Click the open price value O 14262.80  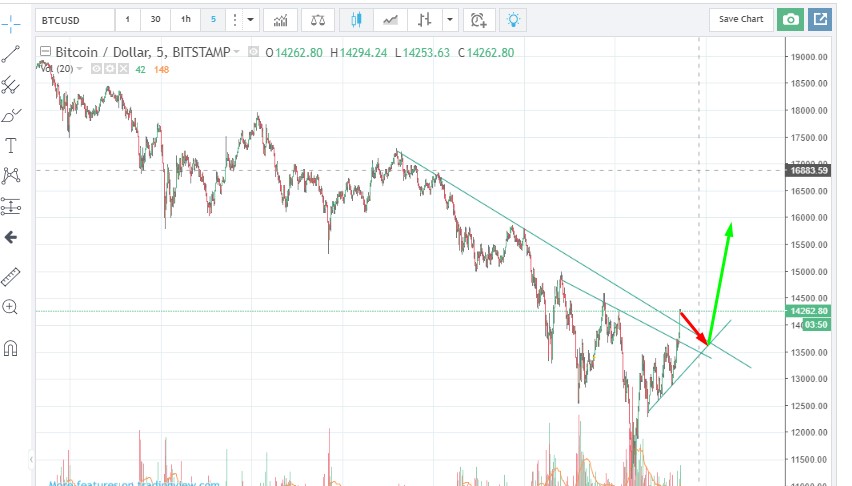(294, 53)
